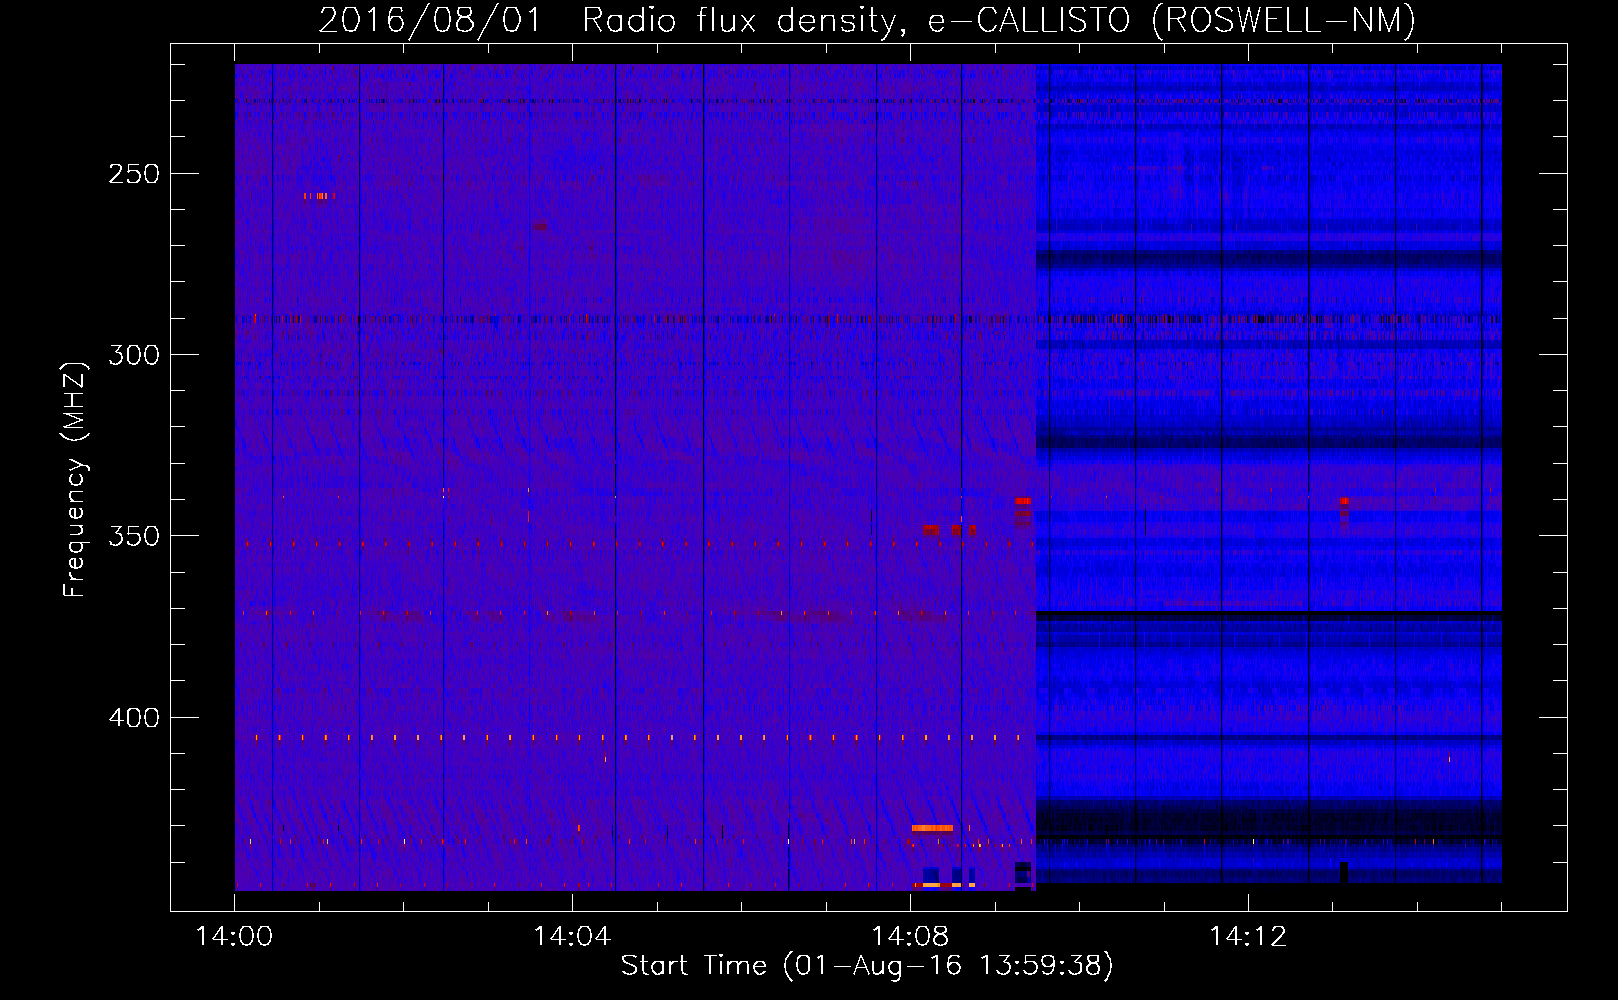Click the orange dashes near 255 MHz
1618x1000 pixels.
click(319, 196)
